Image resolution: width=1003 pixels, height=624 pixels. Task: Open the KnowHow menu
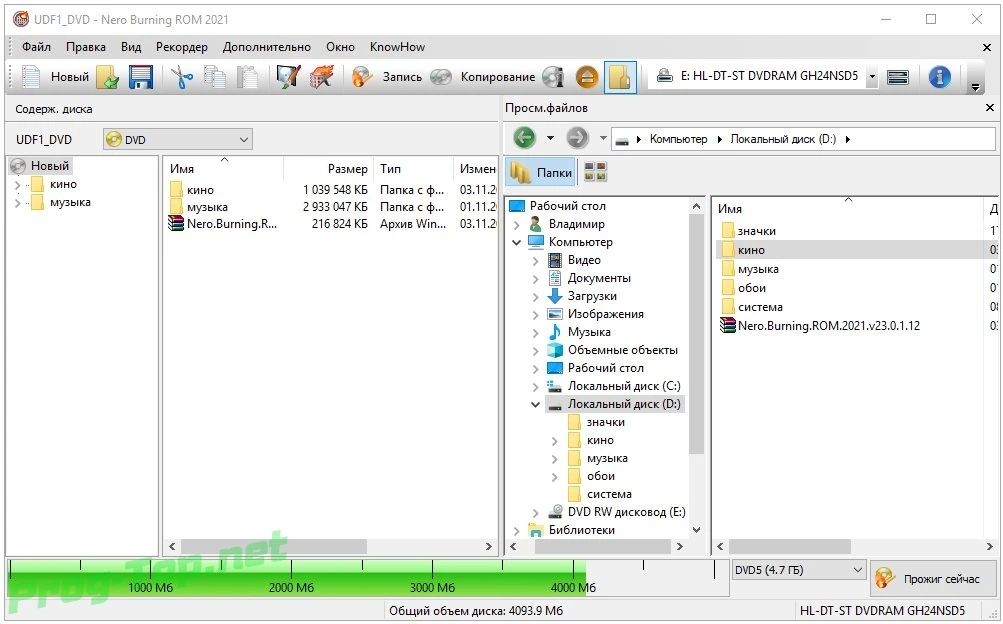coord(397,47)
